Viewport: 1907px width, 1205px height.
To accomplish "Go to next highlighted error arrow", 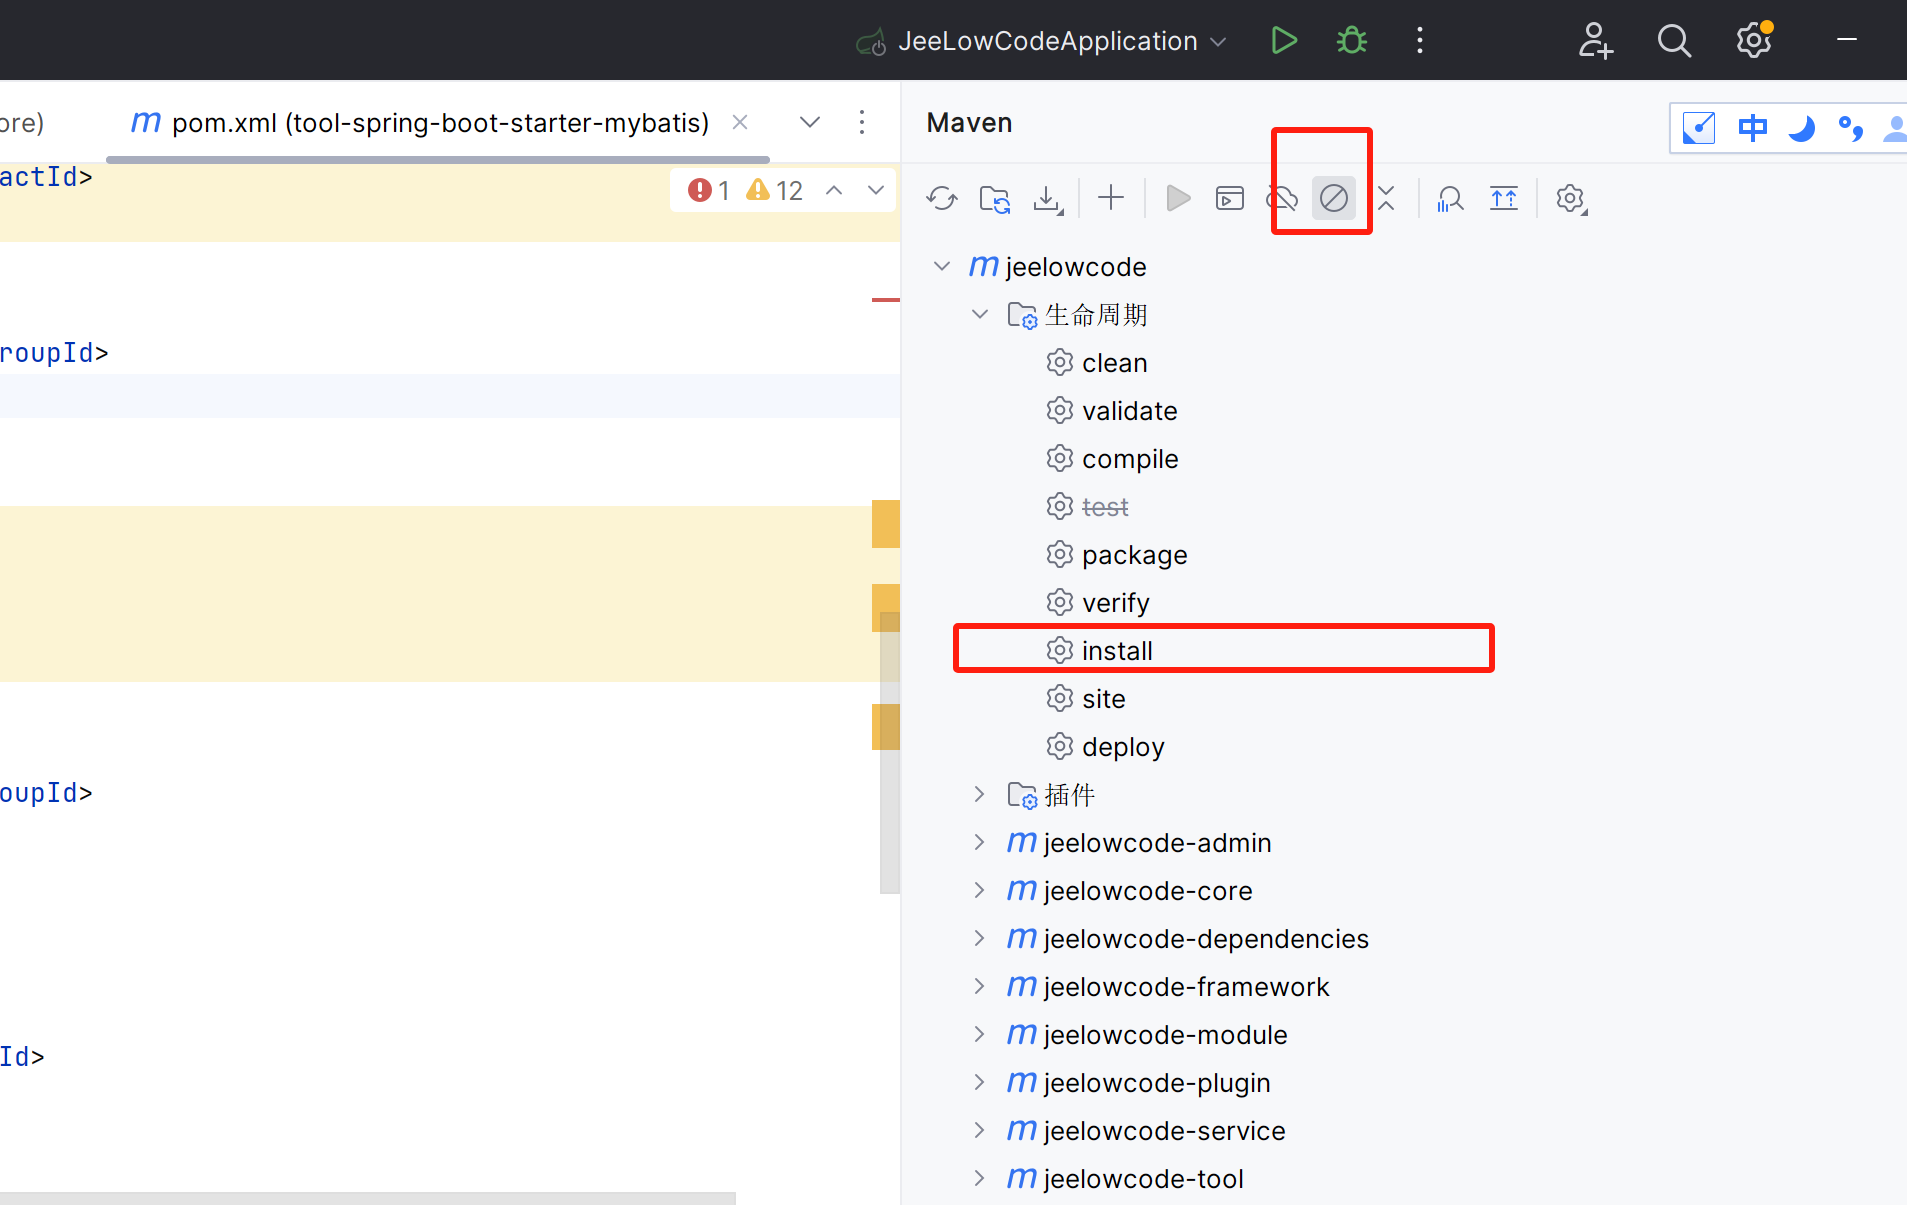I will [875, 190].
